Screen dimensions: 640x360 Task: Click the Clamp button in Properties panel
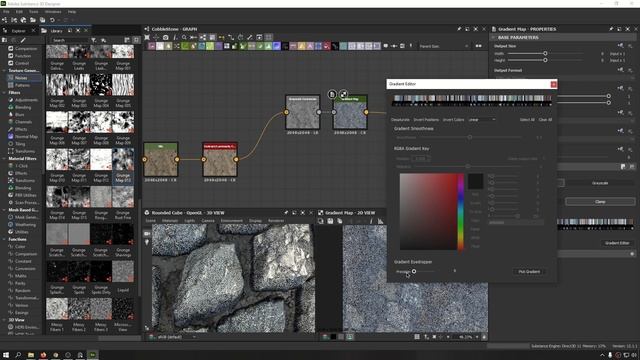tap(600, 202)
